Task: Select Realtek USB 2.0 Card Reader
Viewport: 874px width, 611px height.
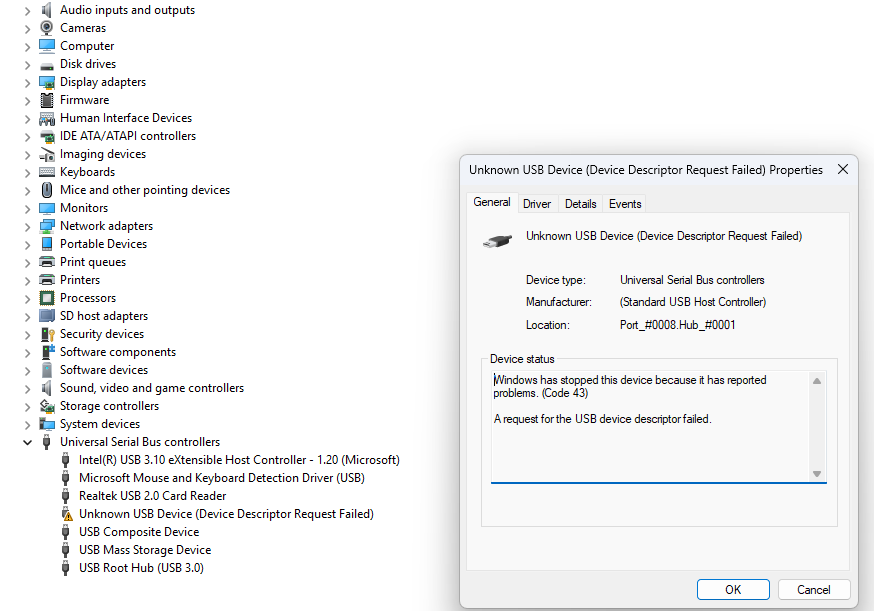Action: (153, 496)
